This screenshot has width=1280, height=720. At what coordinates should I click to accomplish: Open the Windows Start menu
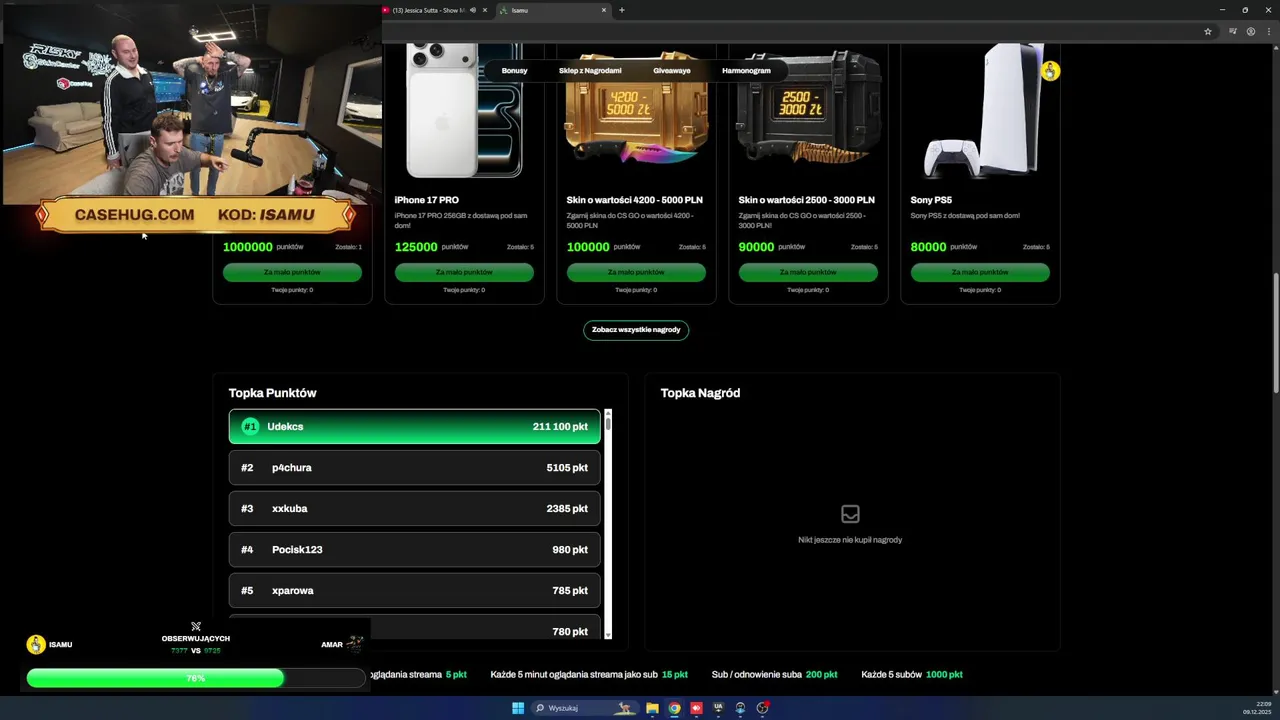coord(518,708)
